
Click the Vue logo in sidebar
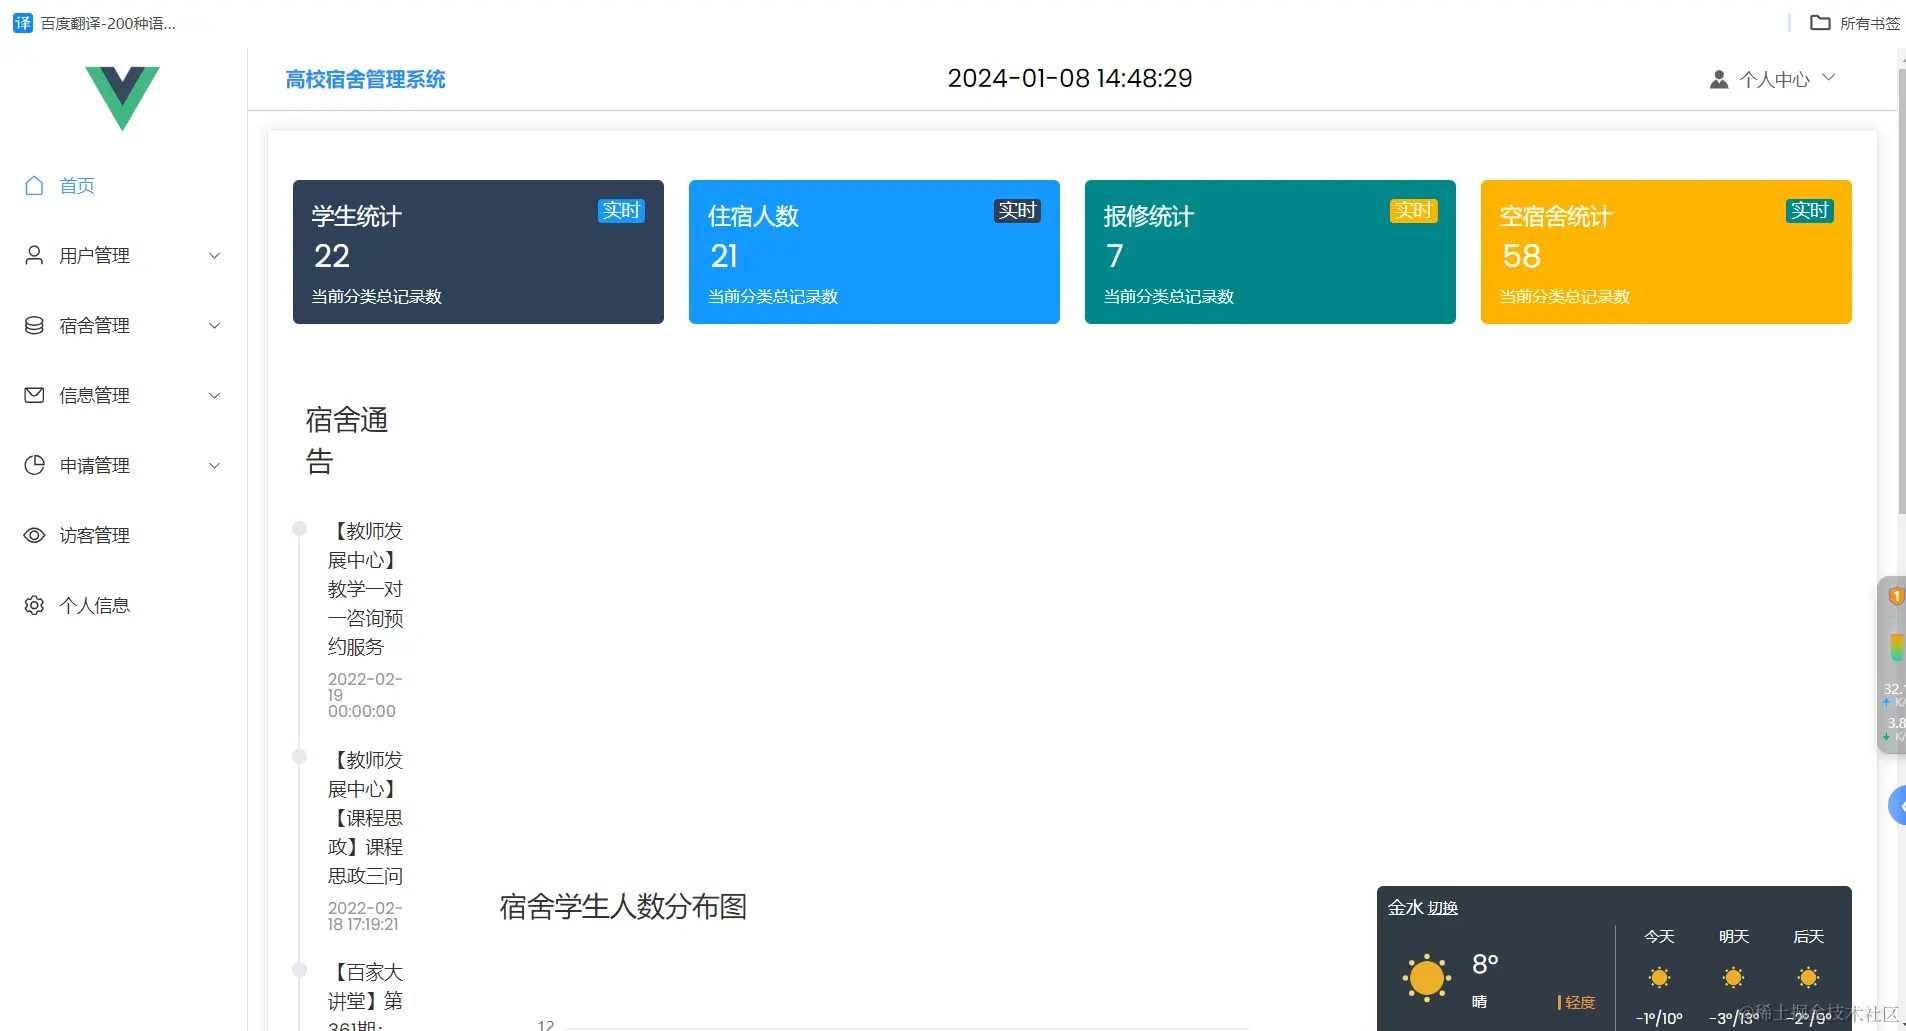(x=122, y=98)
